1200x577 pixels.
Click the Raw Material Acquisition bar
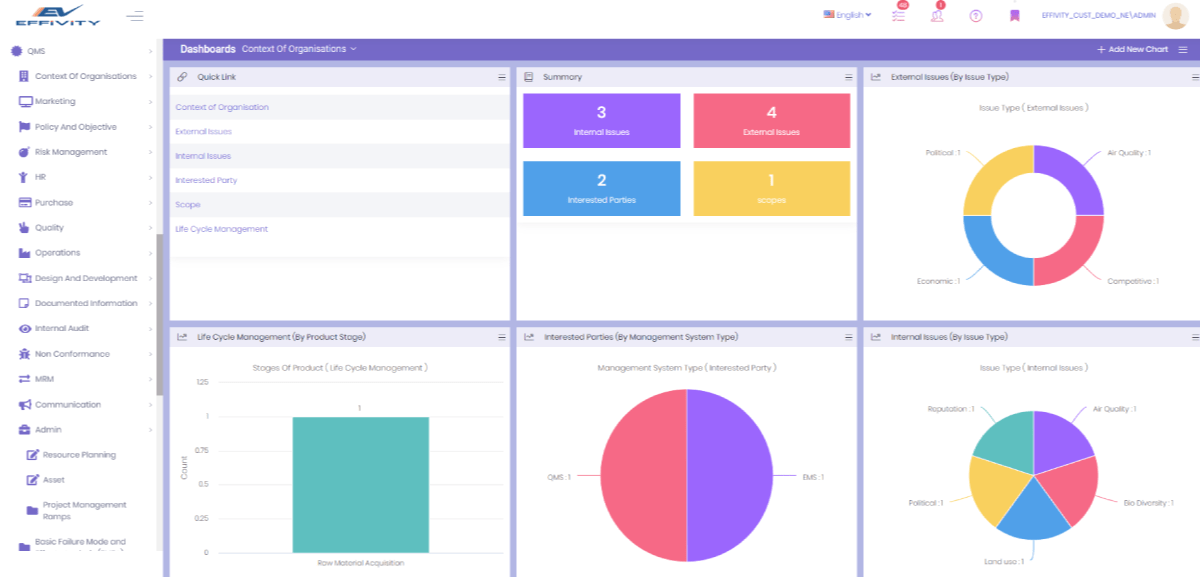click(x=361, y=484)
